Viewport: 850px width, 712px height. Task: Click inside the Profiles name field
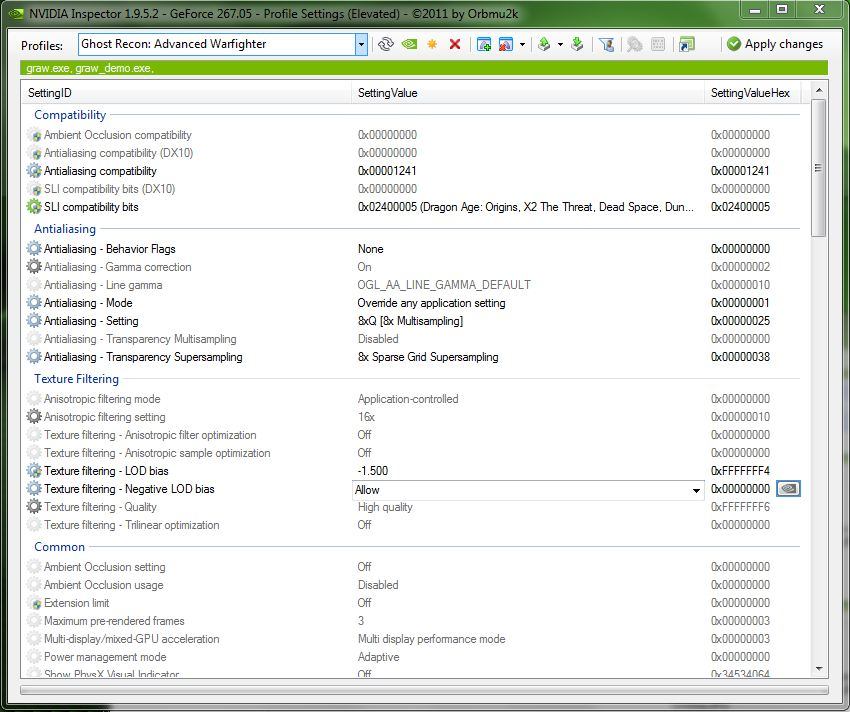click(x=217, y=44)
